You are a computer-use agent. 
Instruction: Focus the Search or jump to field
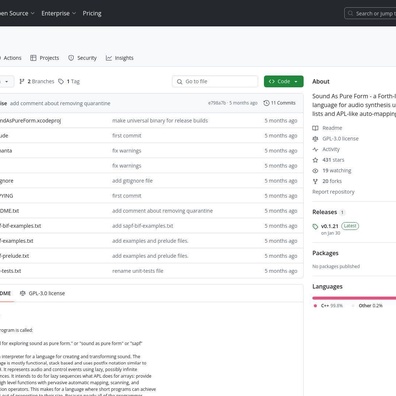coord(370,13)
